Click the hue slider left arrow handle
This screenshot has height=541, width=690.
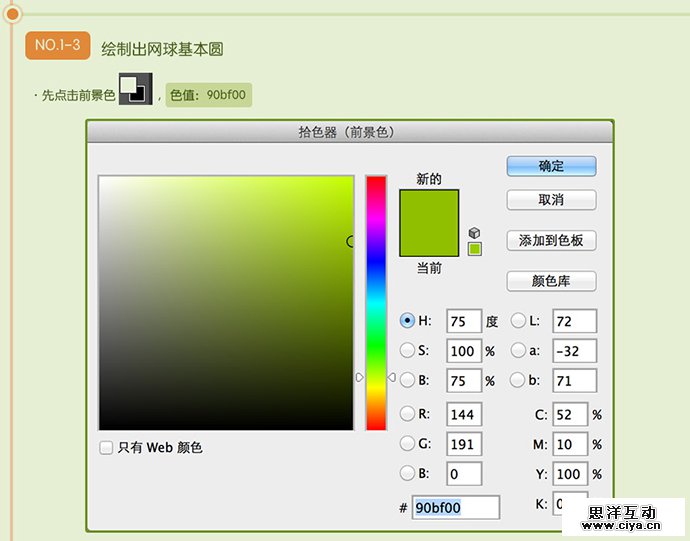[x=360, y=377]
